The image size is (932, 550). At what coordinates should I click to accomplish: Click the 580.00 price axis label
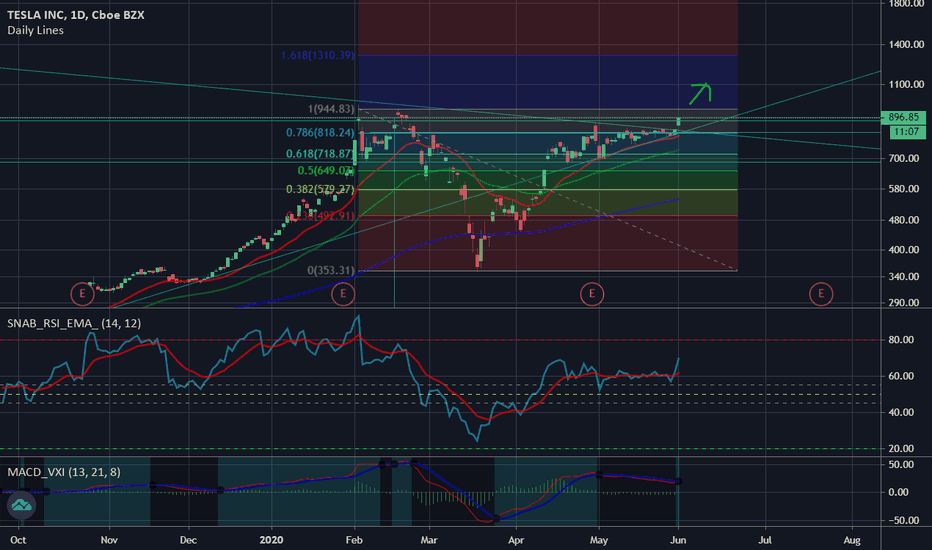click(904, 189)
